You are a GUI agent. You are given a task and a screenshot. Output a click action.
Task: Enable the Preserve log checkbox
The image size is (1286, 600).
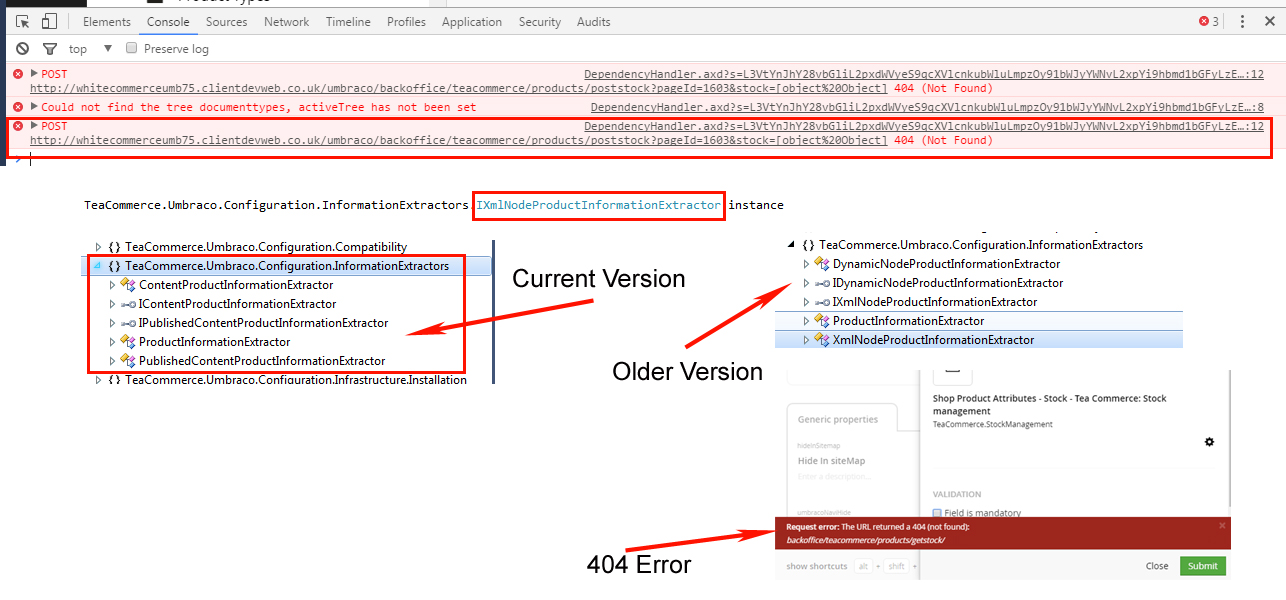coord(131,48)
